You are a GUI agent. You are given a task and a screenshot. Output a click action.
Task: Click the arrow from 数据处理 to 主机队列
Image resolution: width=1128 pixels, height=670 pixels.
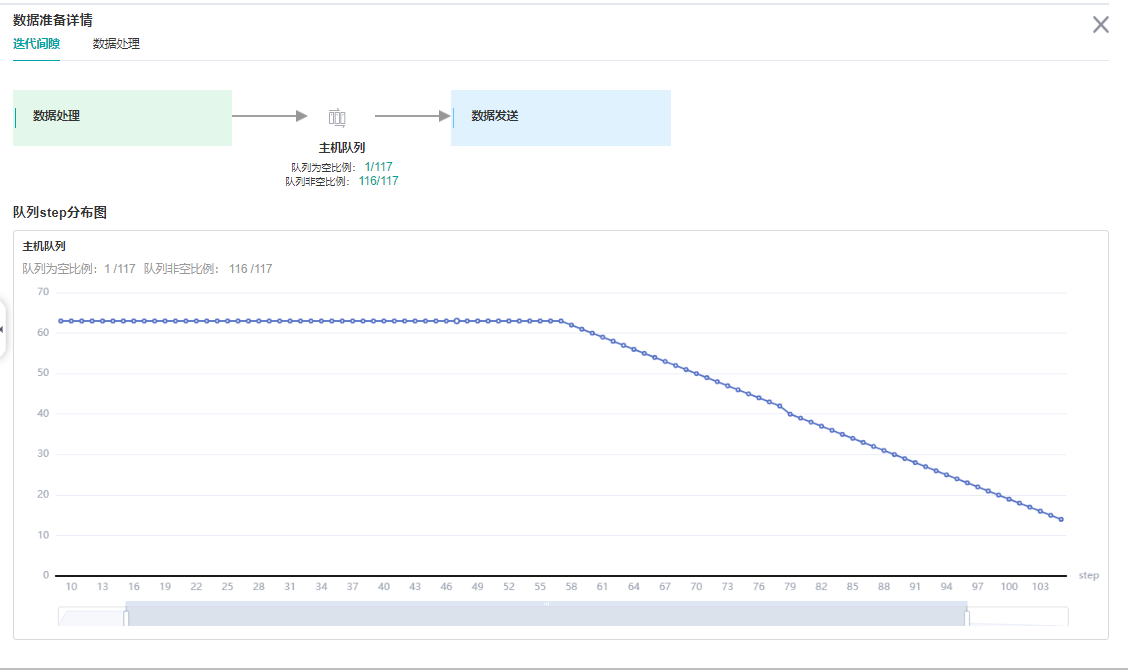(269, 116)
